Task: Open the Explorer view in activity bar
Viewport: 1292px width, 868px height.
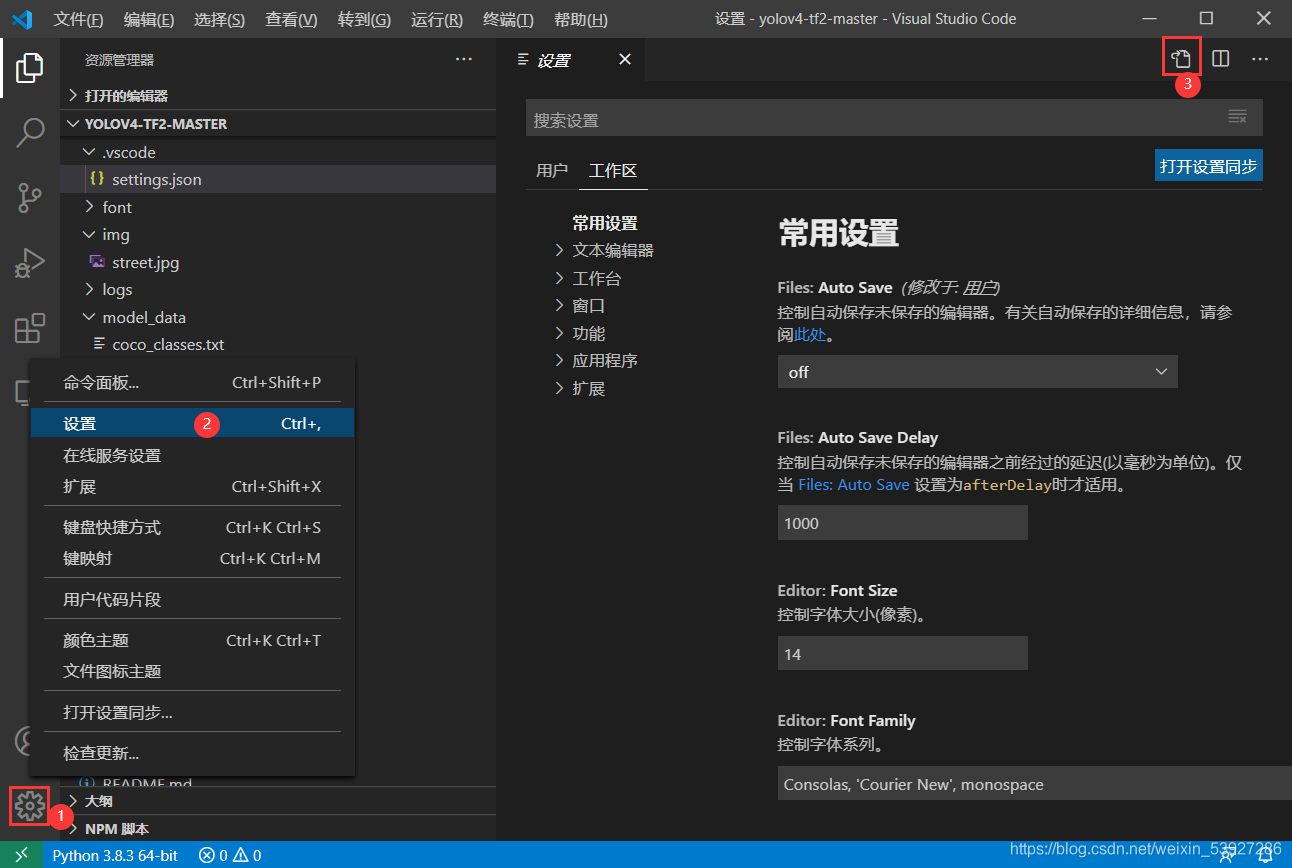Action: [x=30, y=68]
